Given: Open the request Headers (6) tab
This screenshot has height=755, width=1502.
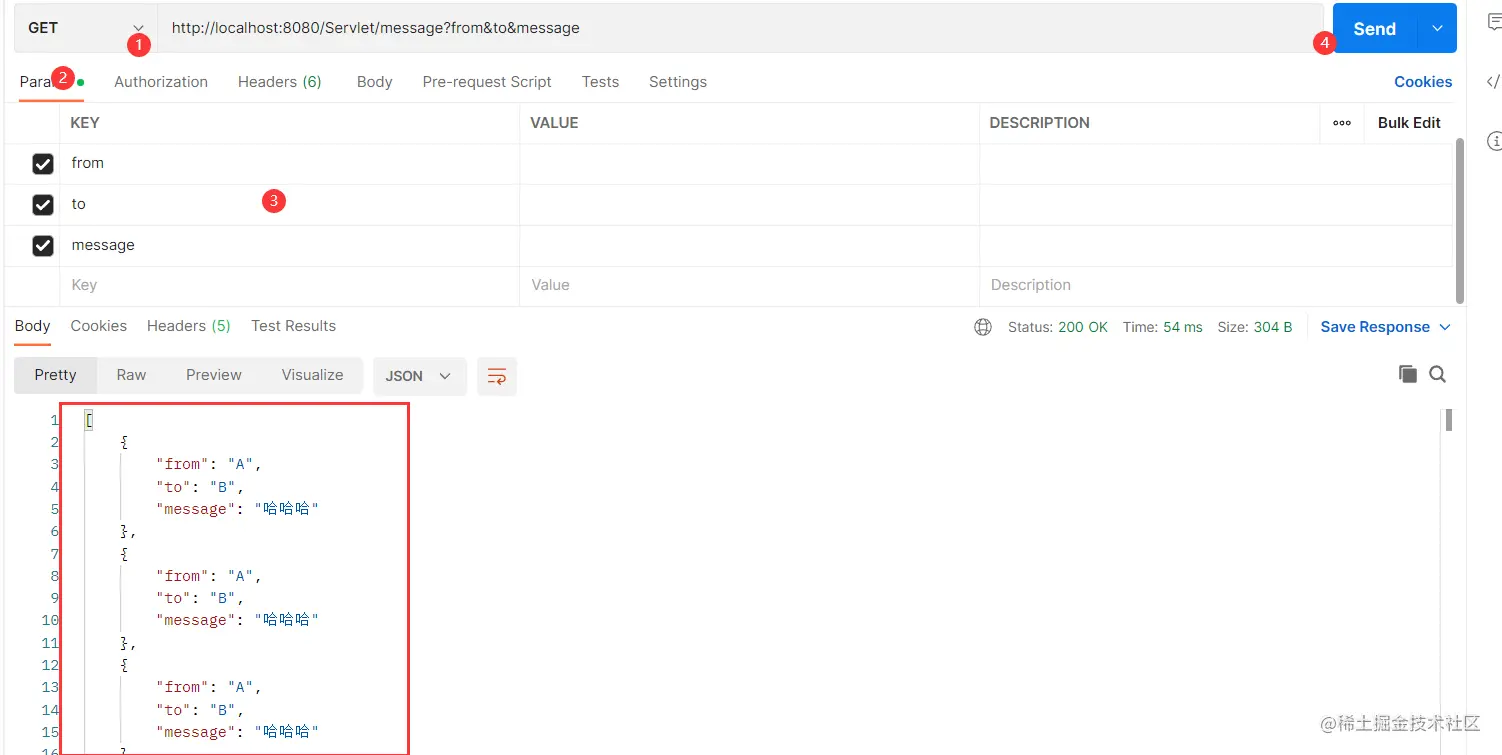Looking at the screenshot, I should (280, 82).
